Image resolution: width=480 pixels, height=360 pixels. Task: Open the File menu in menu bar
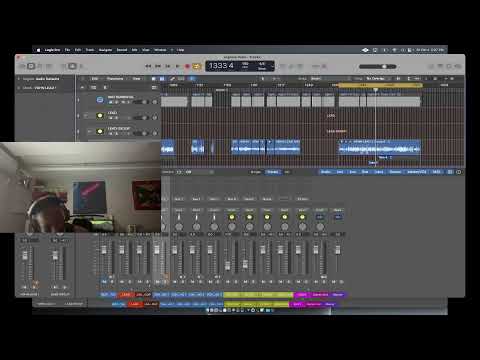(67, 50)
